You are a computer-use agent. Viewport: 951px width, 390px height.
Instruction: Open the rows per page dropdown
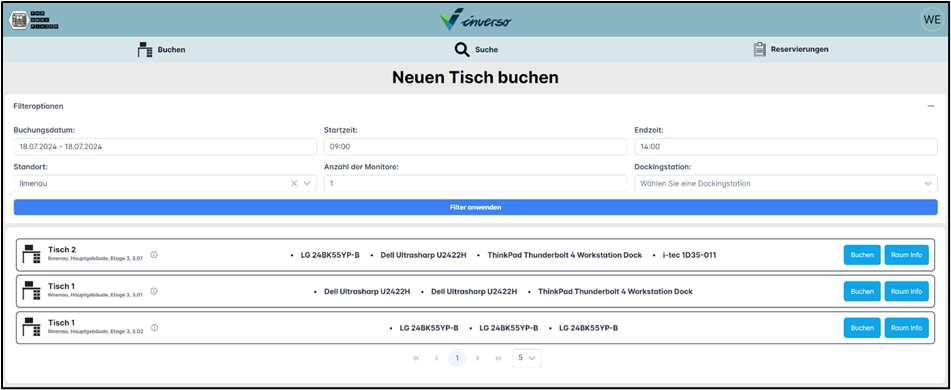(x=526, y=358)
